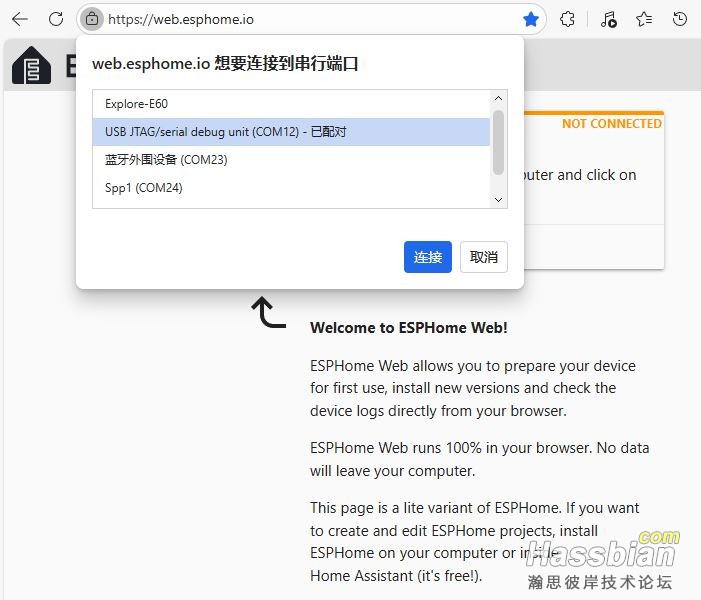Select USB JTAG/serial debug unit (COM12)
701x600 pixels.
click(x=291, y=132)
